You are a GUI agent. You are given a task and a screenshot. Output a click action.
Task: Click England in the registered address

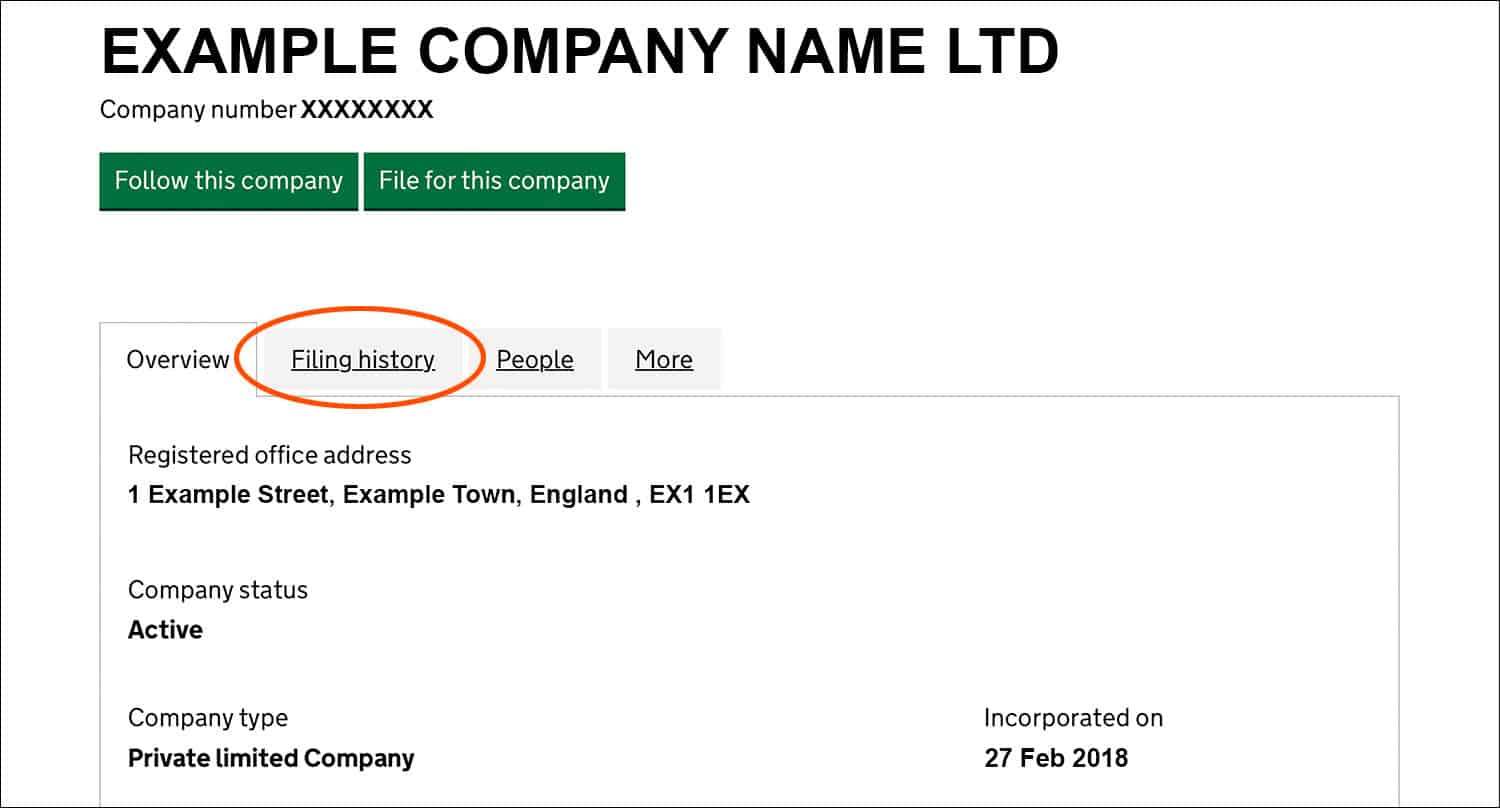(x=579, y=494)
